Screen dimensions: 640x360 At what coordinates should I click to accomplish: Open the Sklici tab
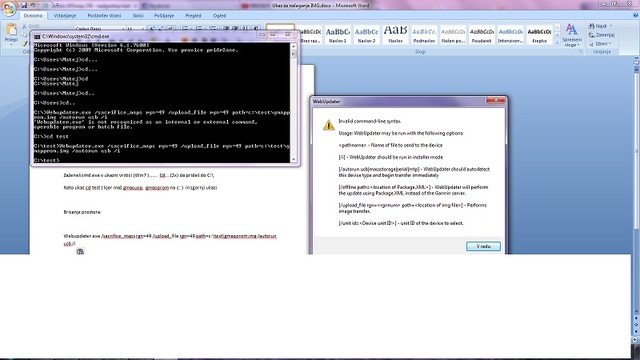138,16
